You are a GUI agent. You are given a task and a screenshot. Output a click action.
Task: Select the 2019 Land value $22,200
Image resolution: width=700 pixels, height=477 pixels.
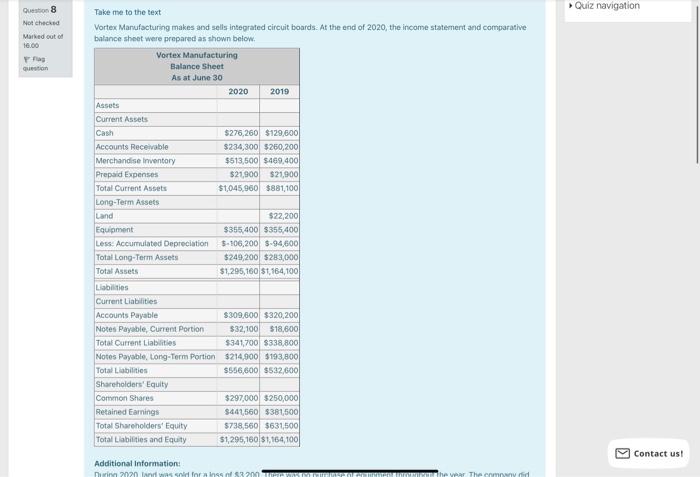pos(283,216)
